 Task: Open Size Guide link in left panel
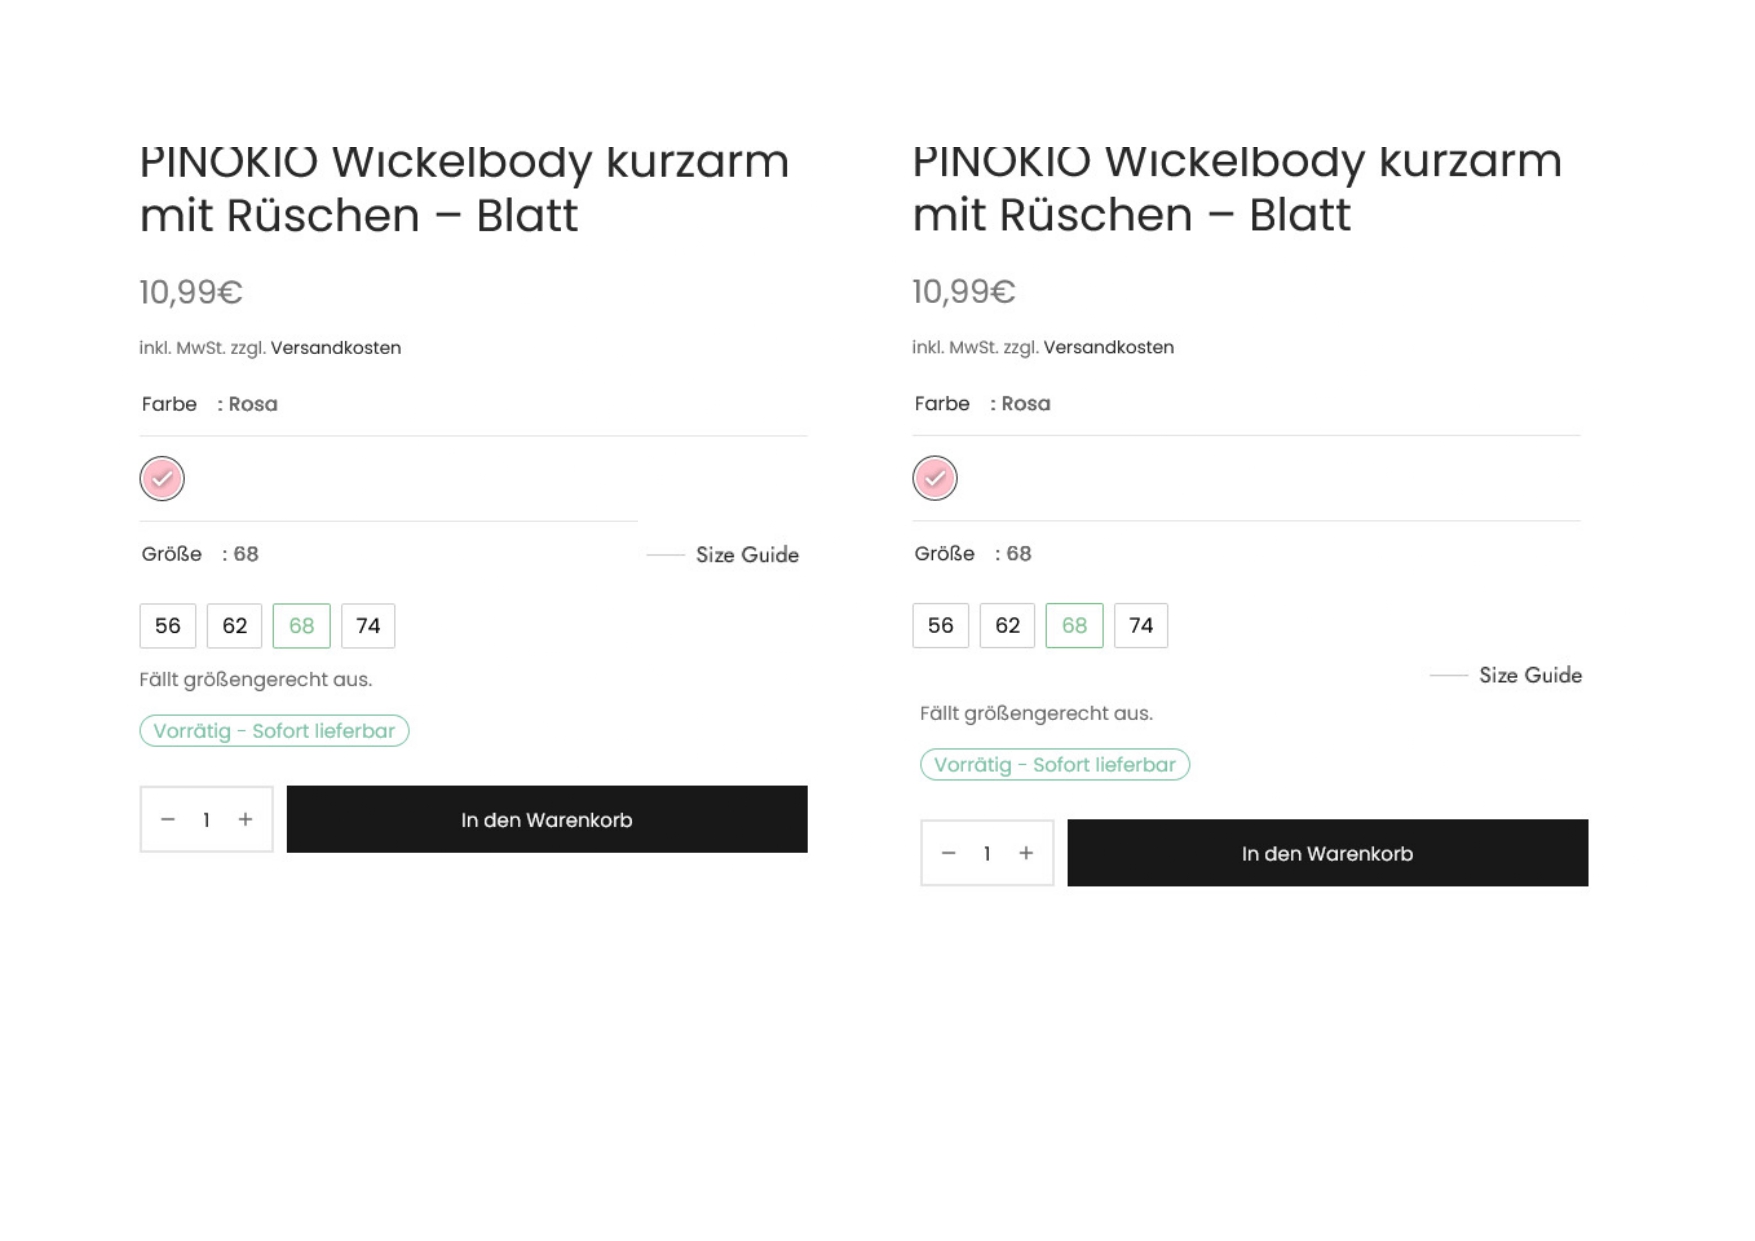746,555
